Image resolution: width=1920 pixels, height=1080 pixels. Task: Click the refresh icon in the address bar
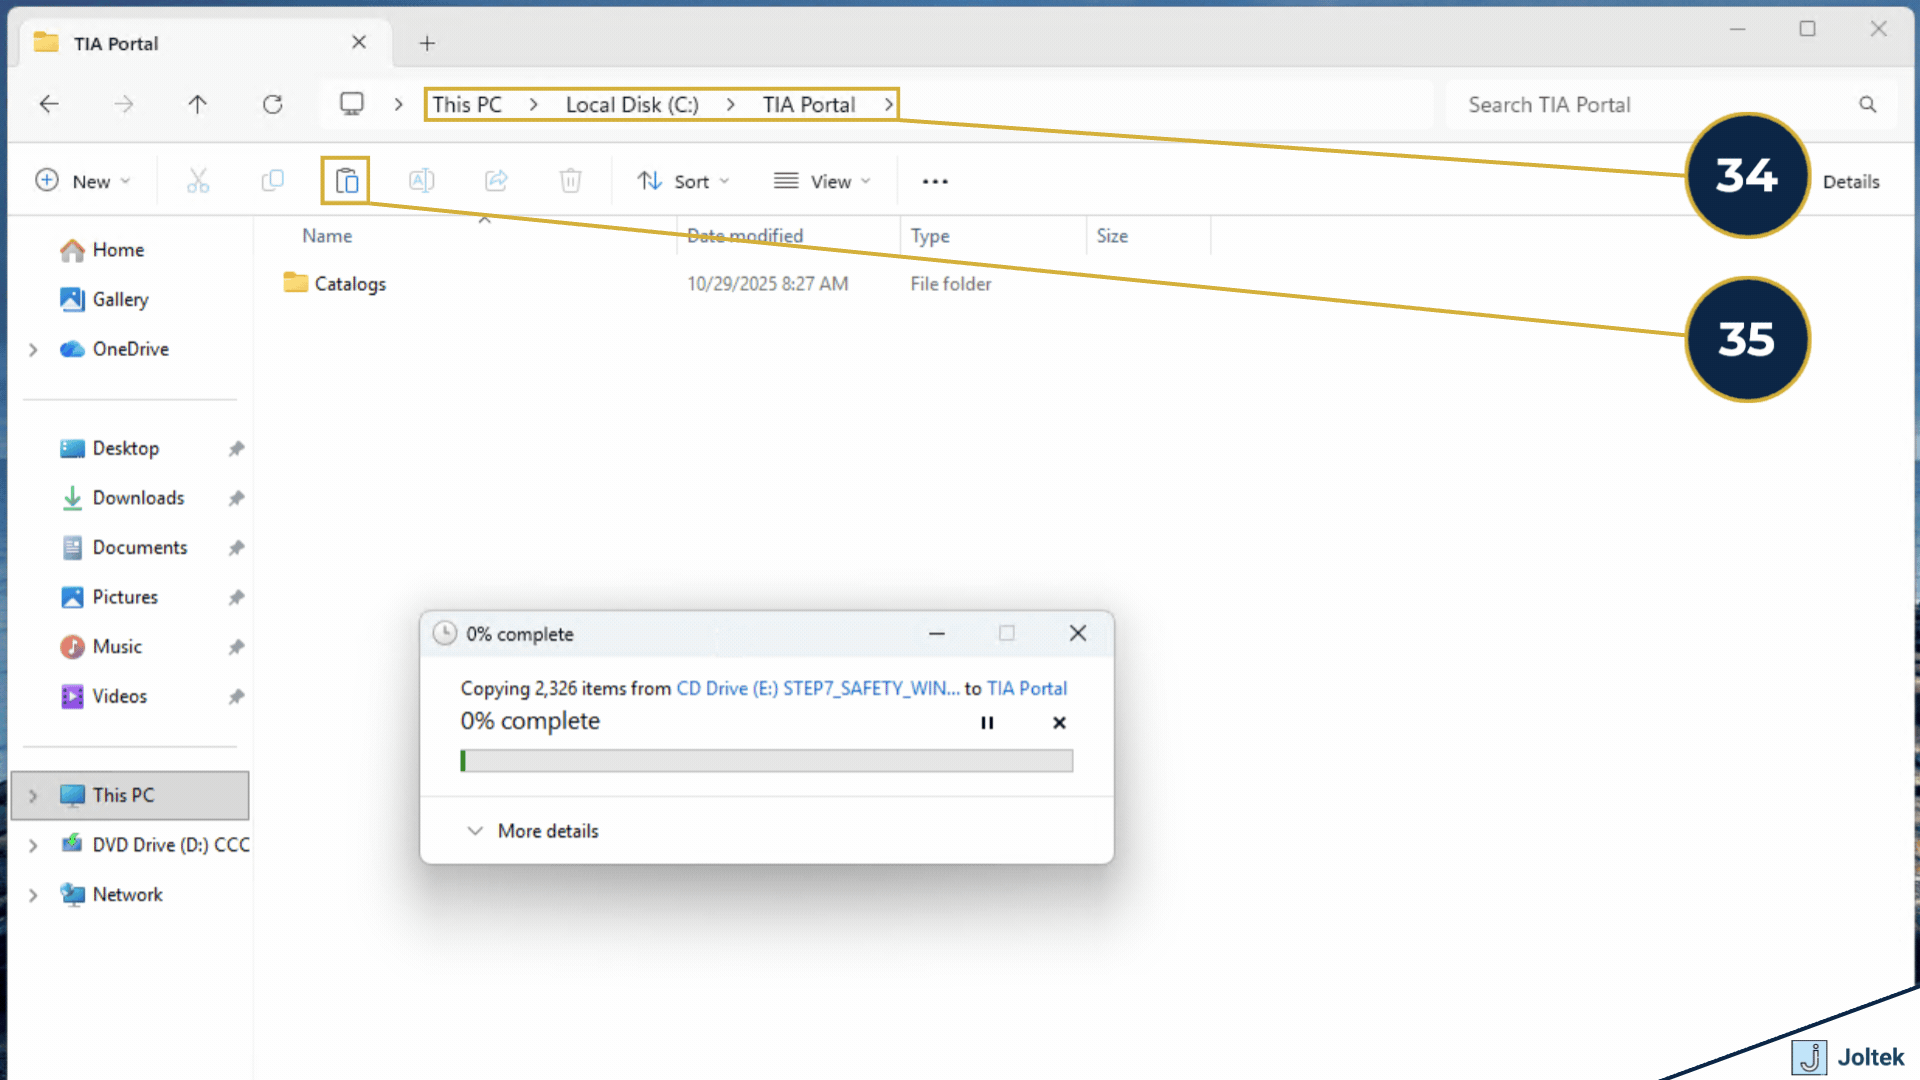(x=273, y=104)
